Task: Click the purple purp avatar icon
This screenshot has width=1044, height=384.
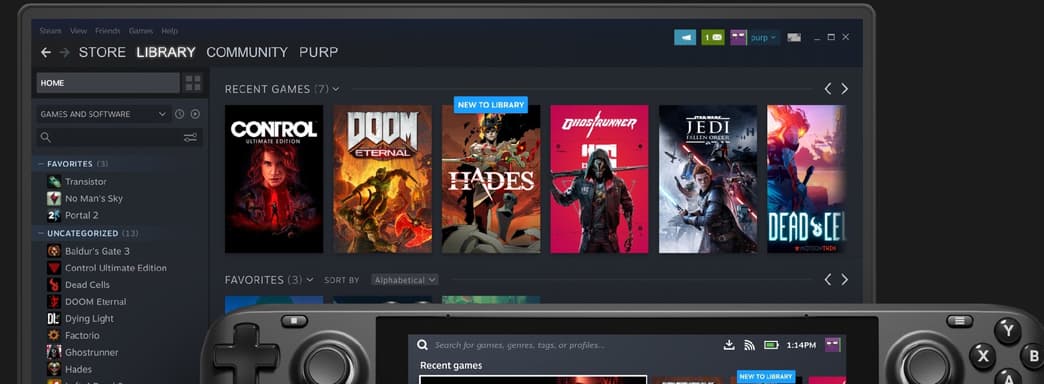Action: tap(738, 37)
